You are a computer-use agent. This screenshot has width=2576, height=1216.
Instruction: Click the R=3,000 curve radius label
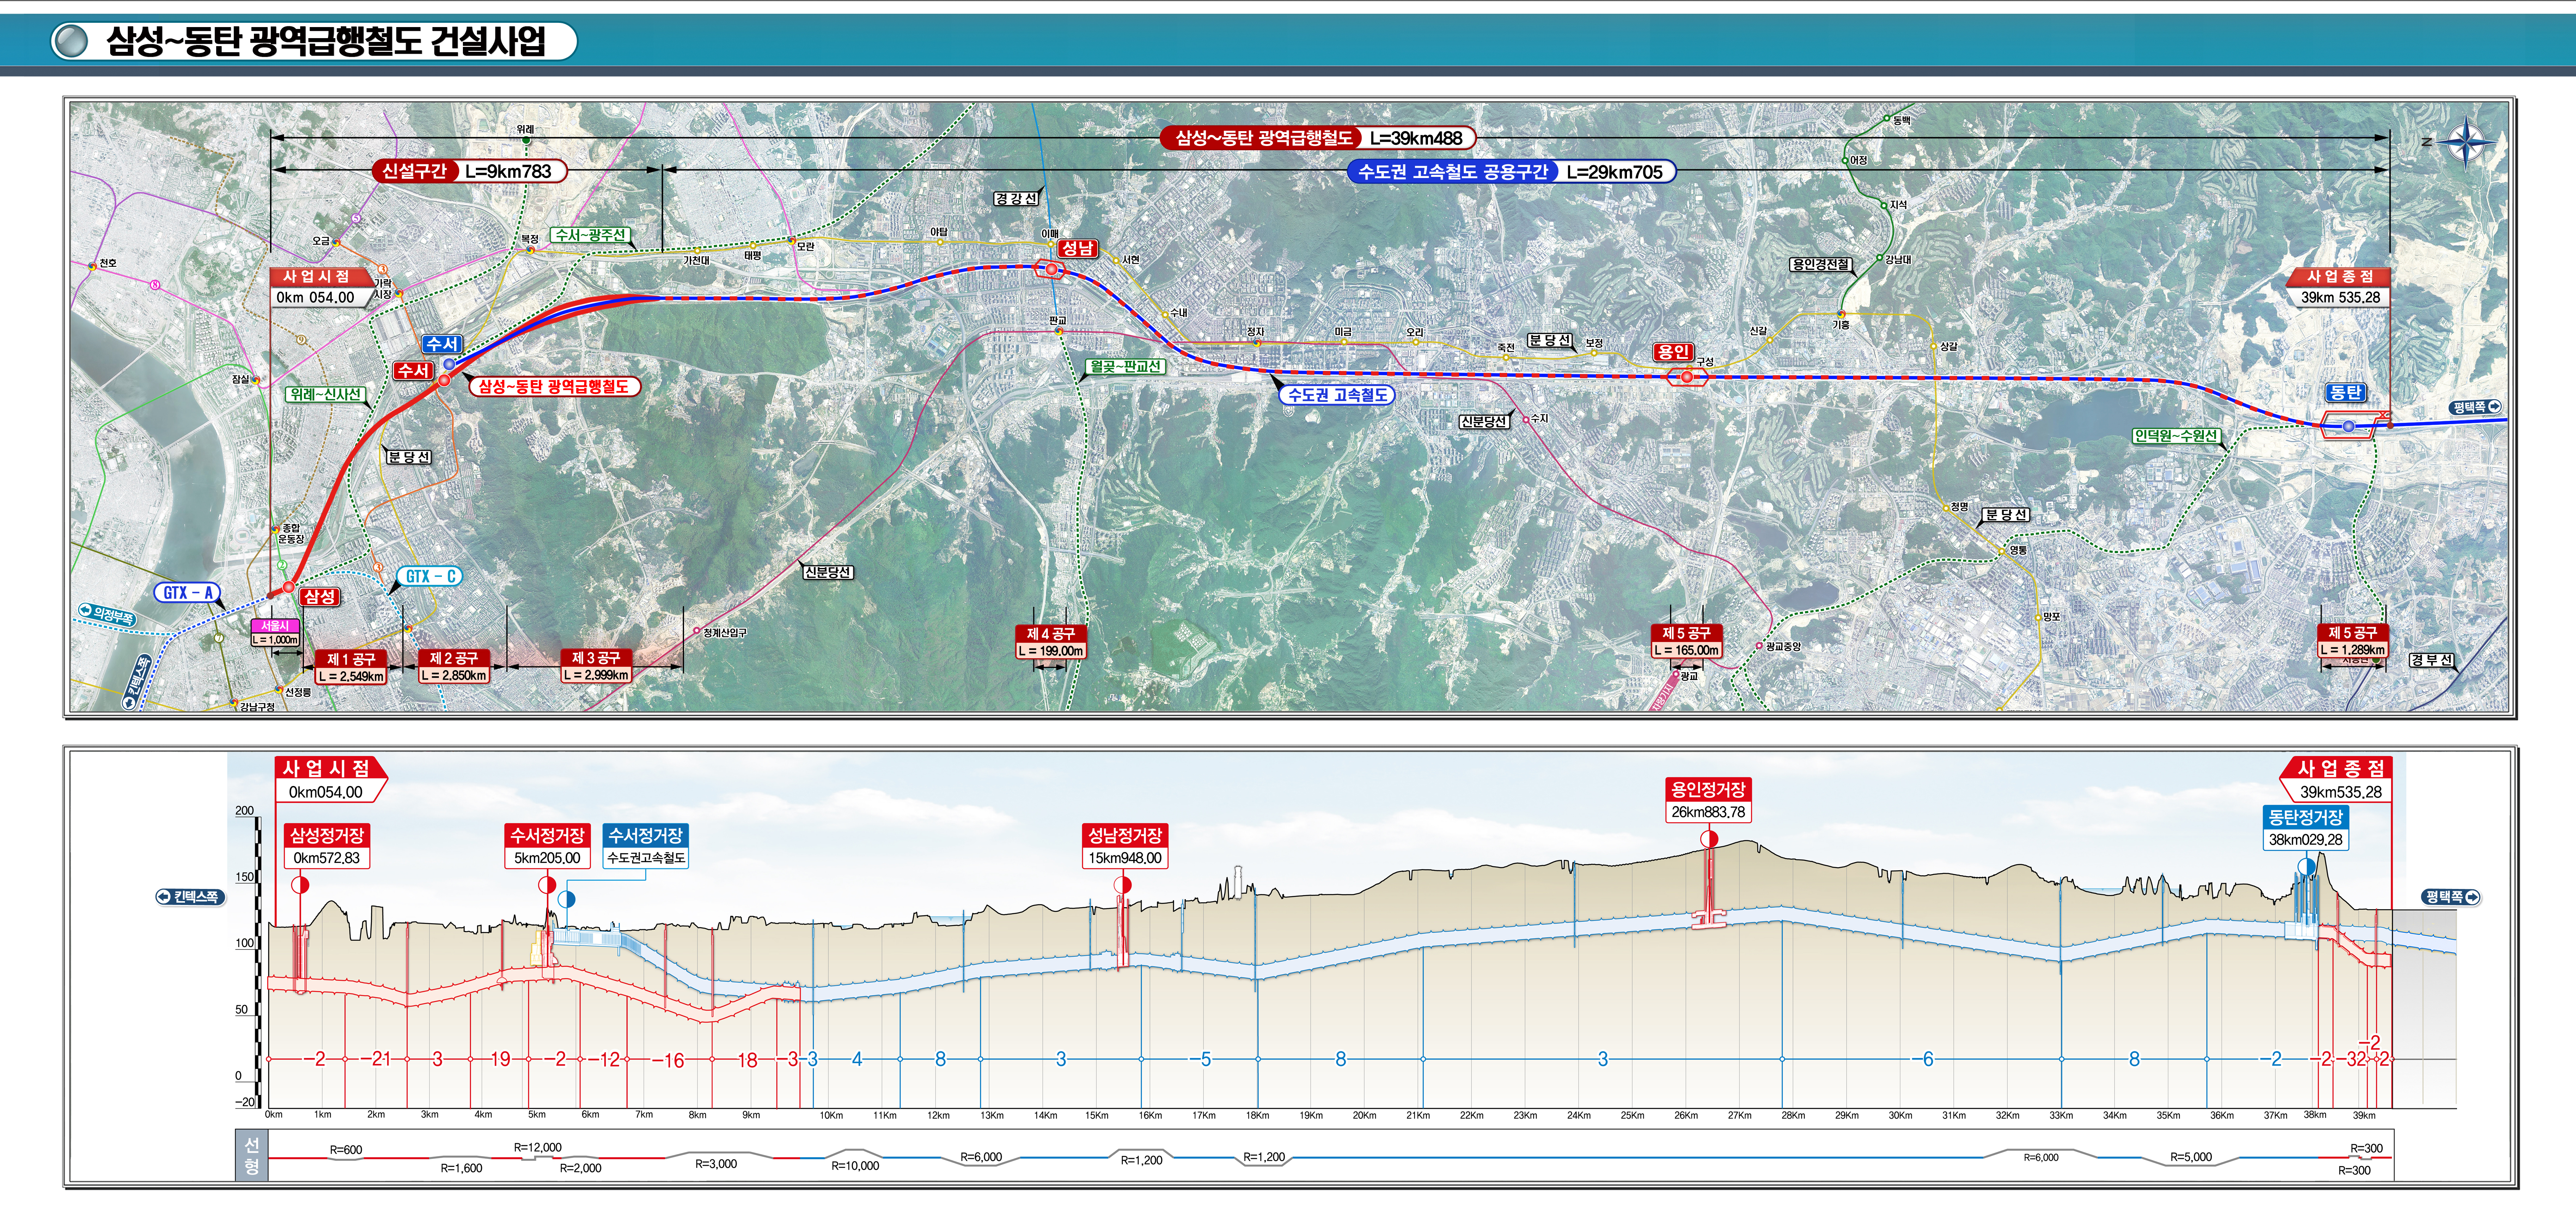716,1164
